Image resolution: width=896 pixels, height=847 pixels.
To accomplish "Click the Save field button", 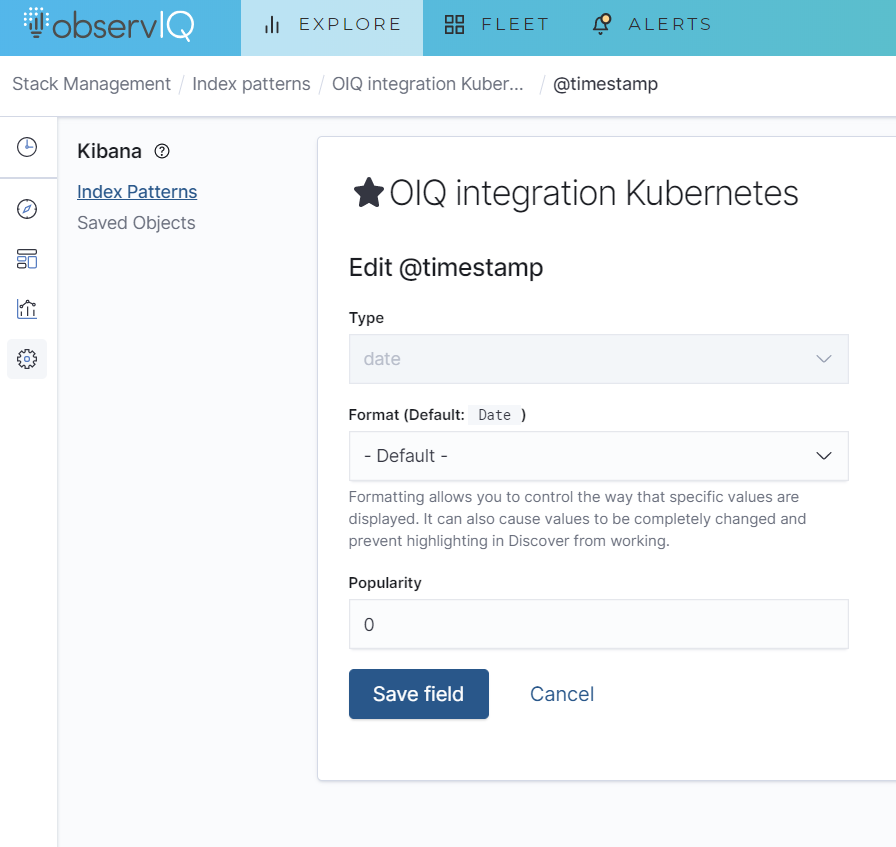I will click(419, 694).
